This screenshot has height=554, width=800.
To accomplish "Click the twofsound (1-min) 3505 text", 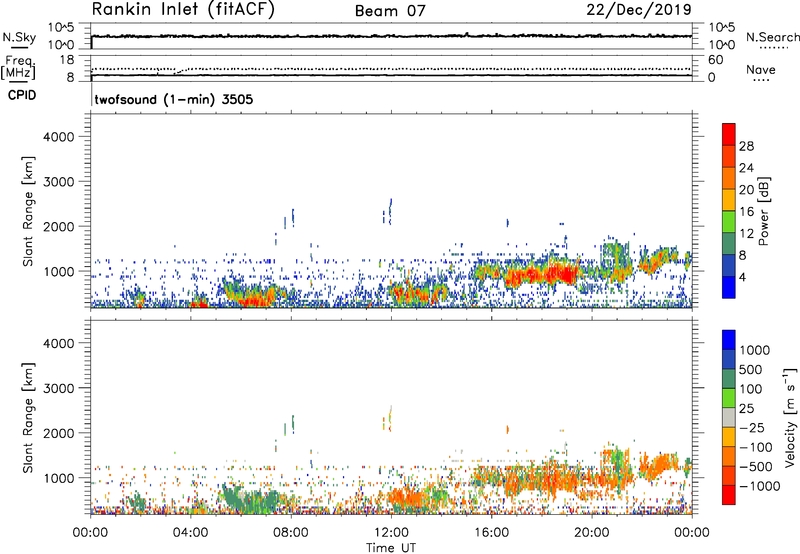I will click(x=174, y=99).
